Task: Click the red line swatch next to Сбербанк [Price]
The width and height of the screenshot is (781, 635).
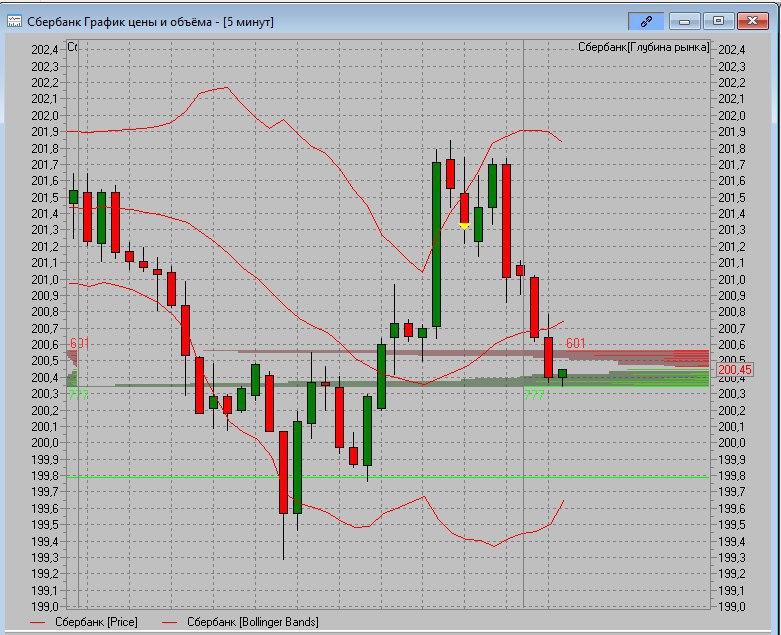Action: point(37,623)
